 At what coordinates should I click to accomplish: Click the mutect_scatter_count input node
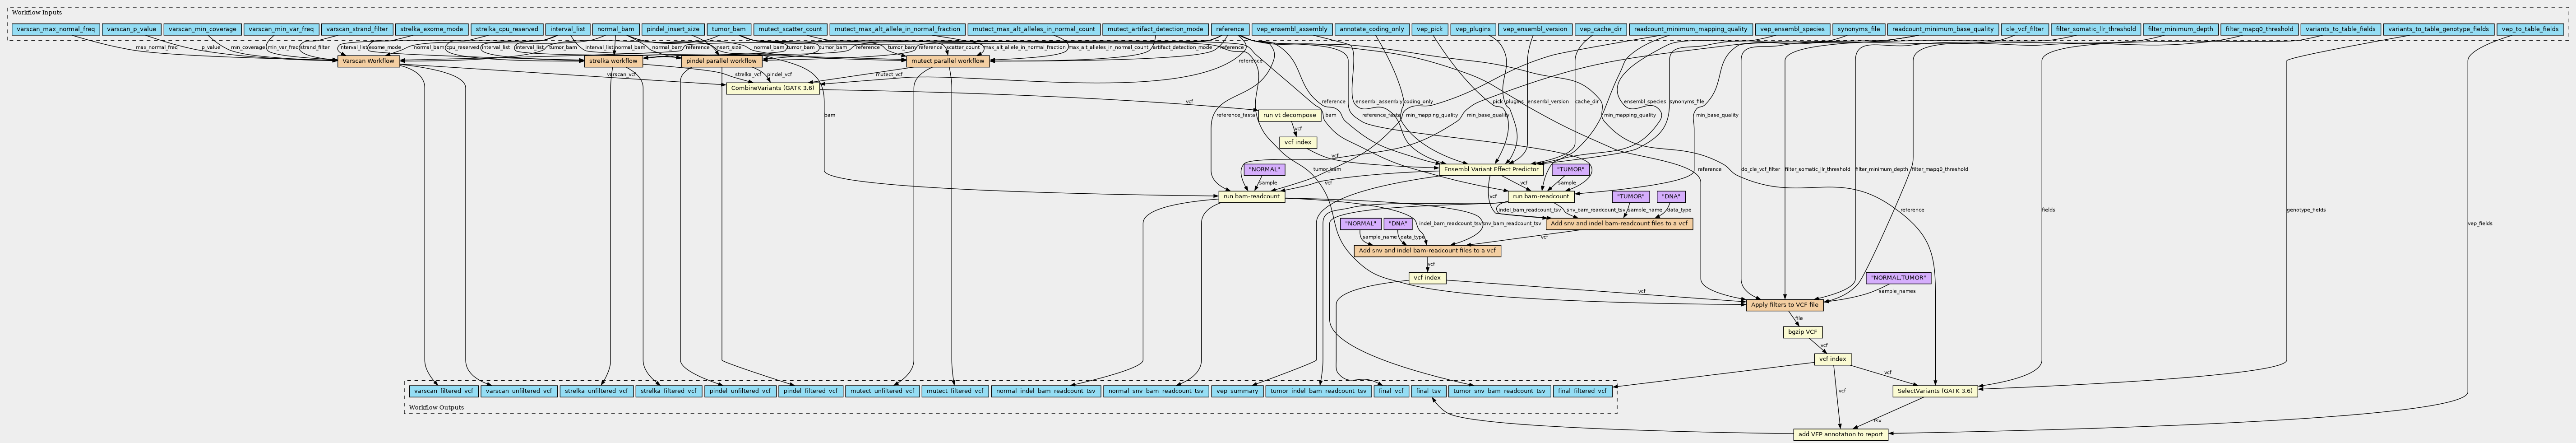789,30
